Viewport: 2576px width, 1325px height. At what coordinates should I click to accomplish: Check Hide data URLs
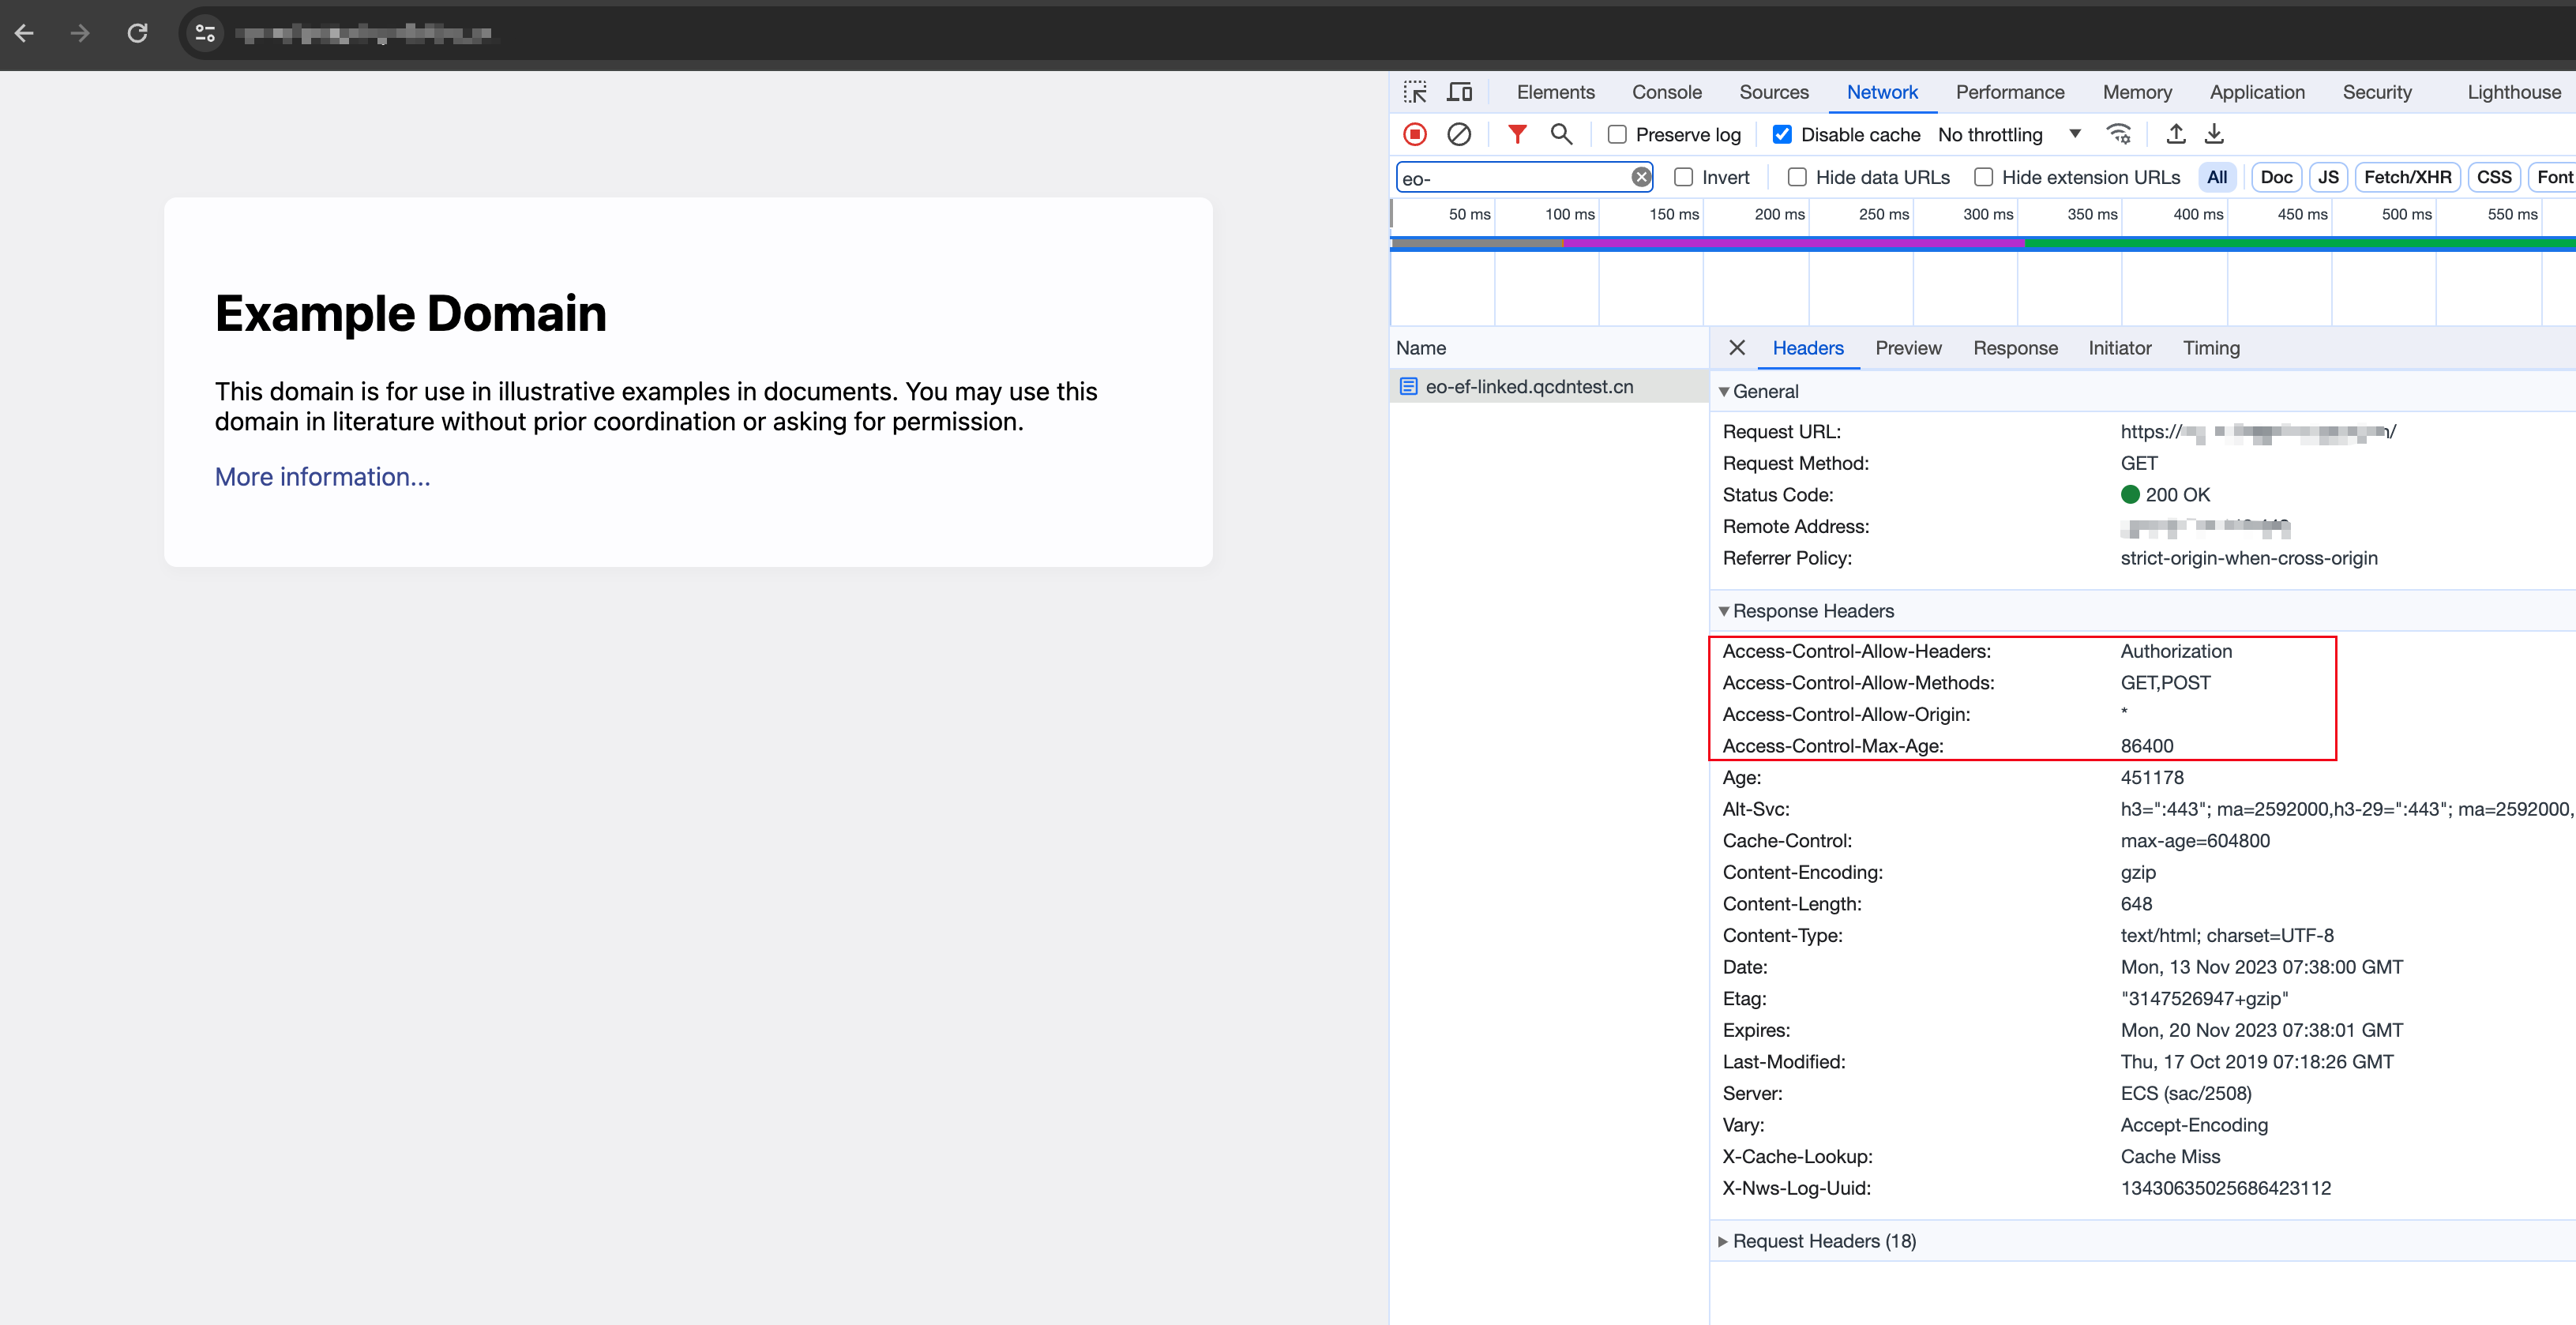1797,177
